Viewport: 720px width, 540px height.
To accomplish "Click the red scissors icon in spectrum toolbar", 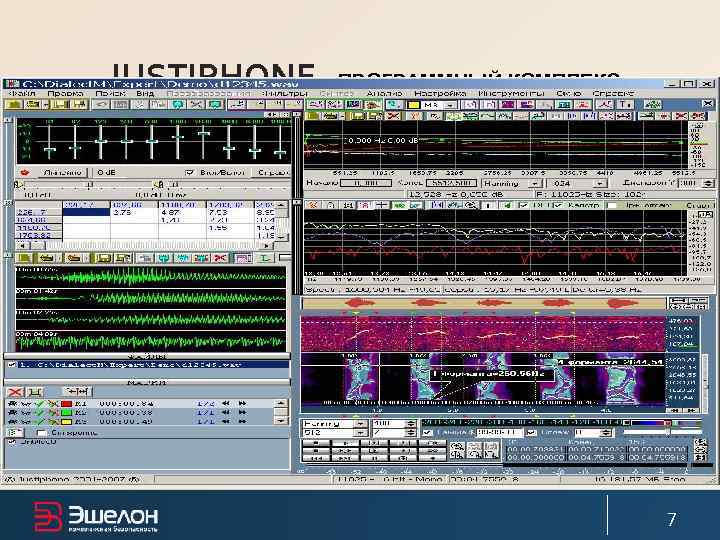I will (393, 116).
